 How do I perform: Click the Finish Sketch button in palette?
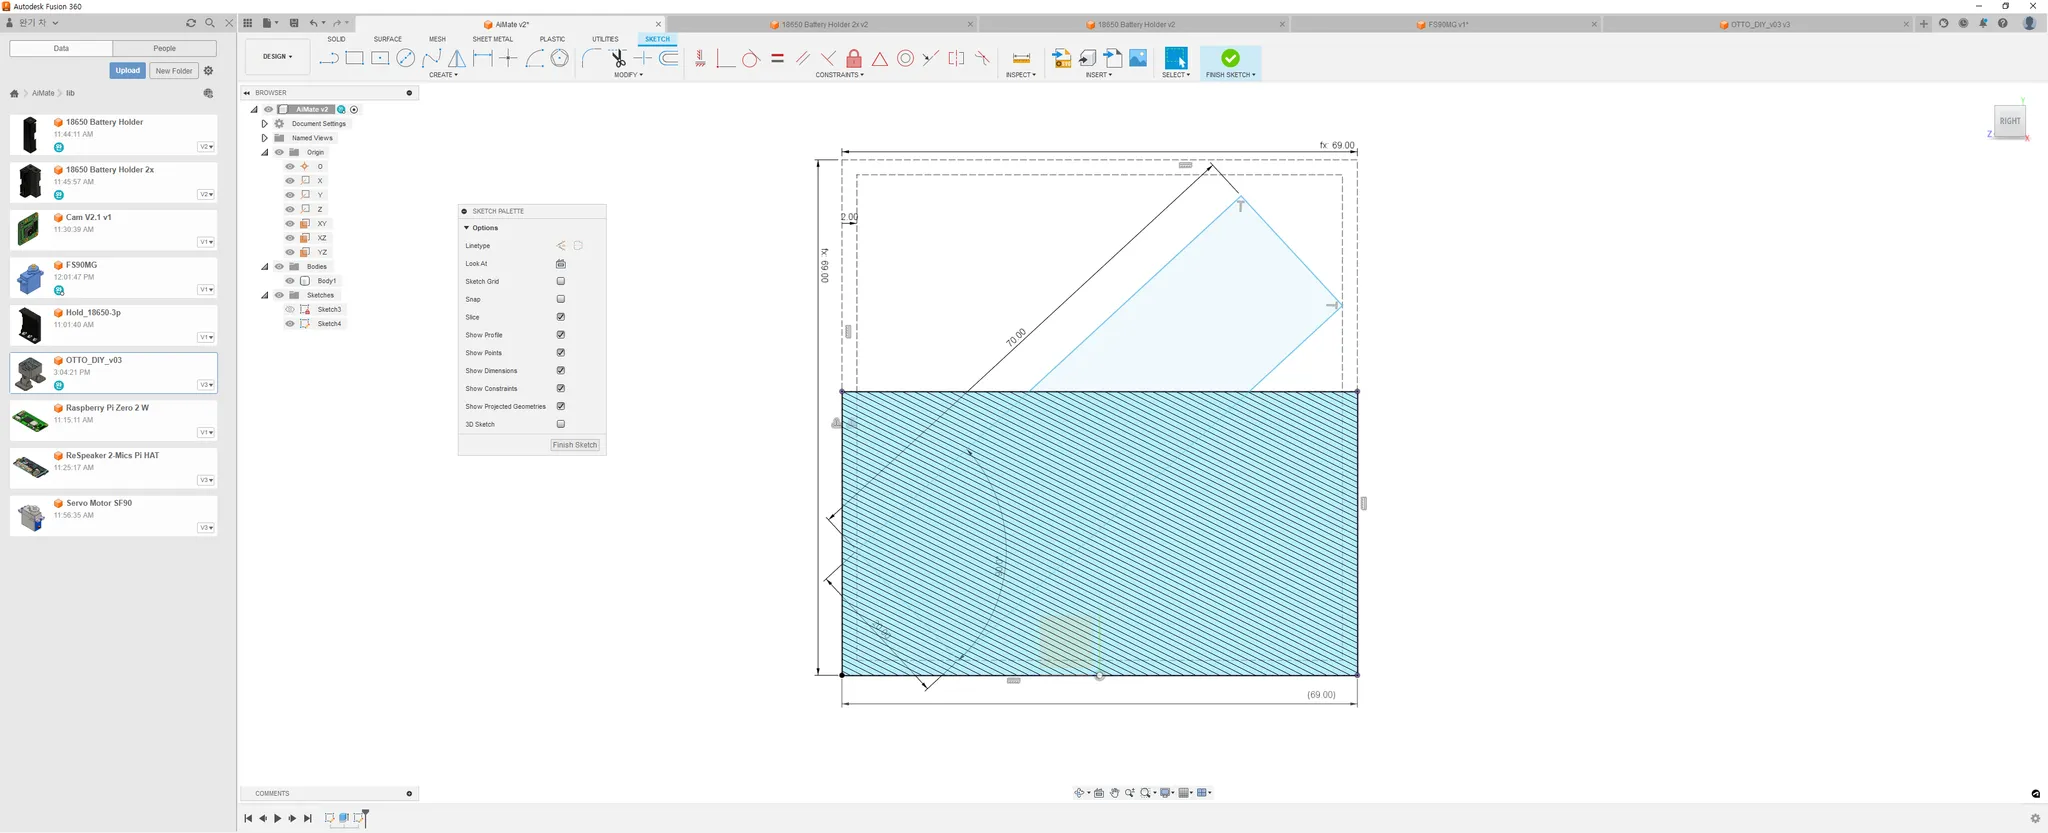[x=575, y=445]
